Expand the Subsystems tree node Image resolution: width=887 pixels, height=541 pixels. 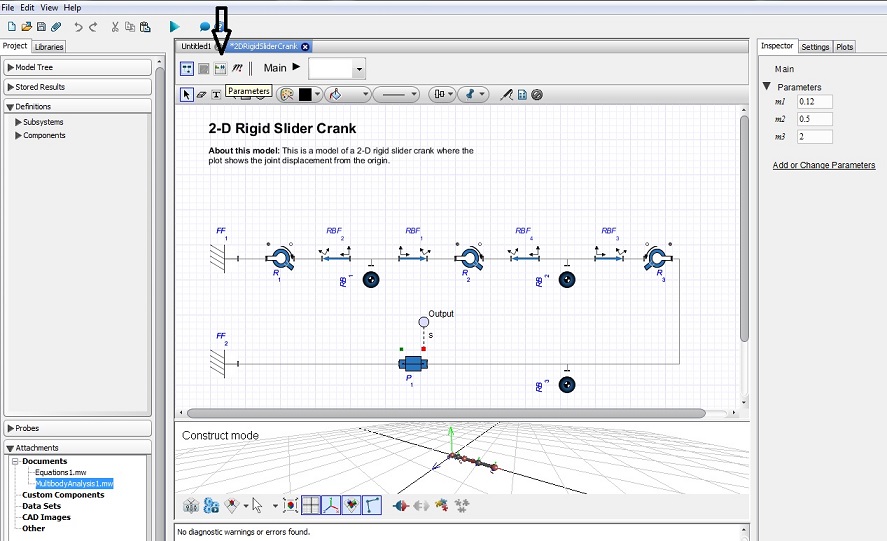tap(18, 122)
